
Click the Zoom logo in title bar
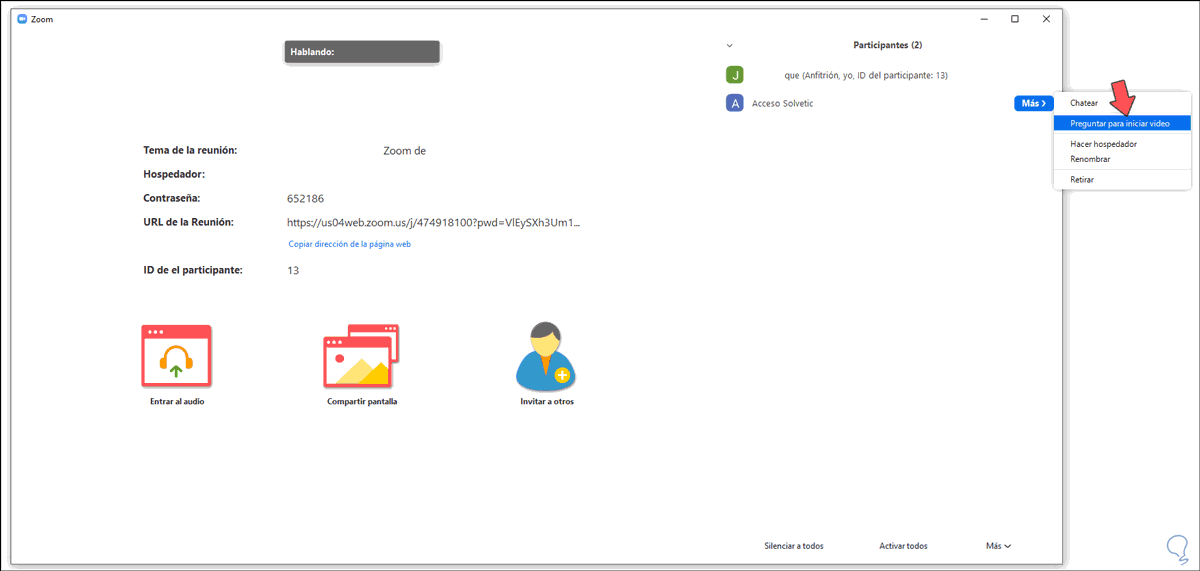[21, 19]
